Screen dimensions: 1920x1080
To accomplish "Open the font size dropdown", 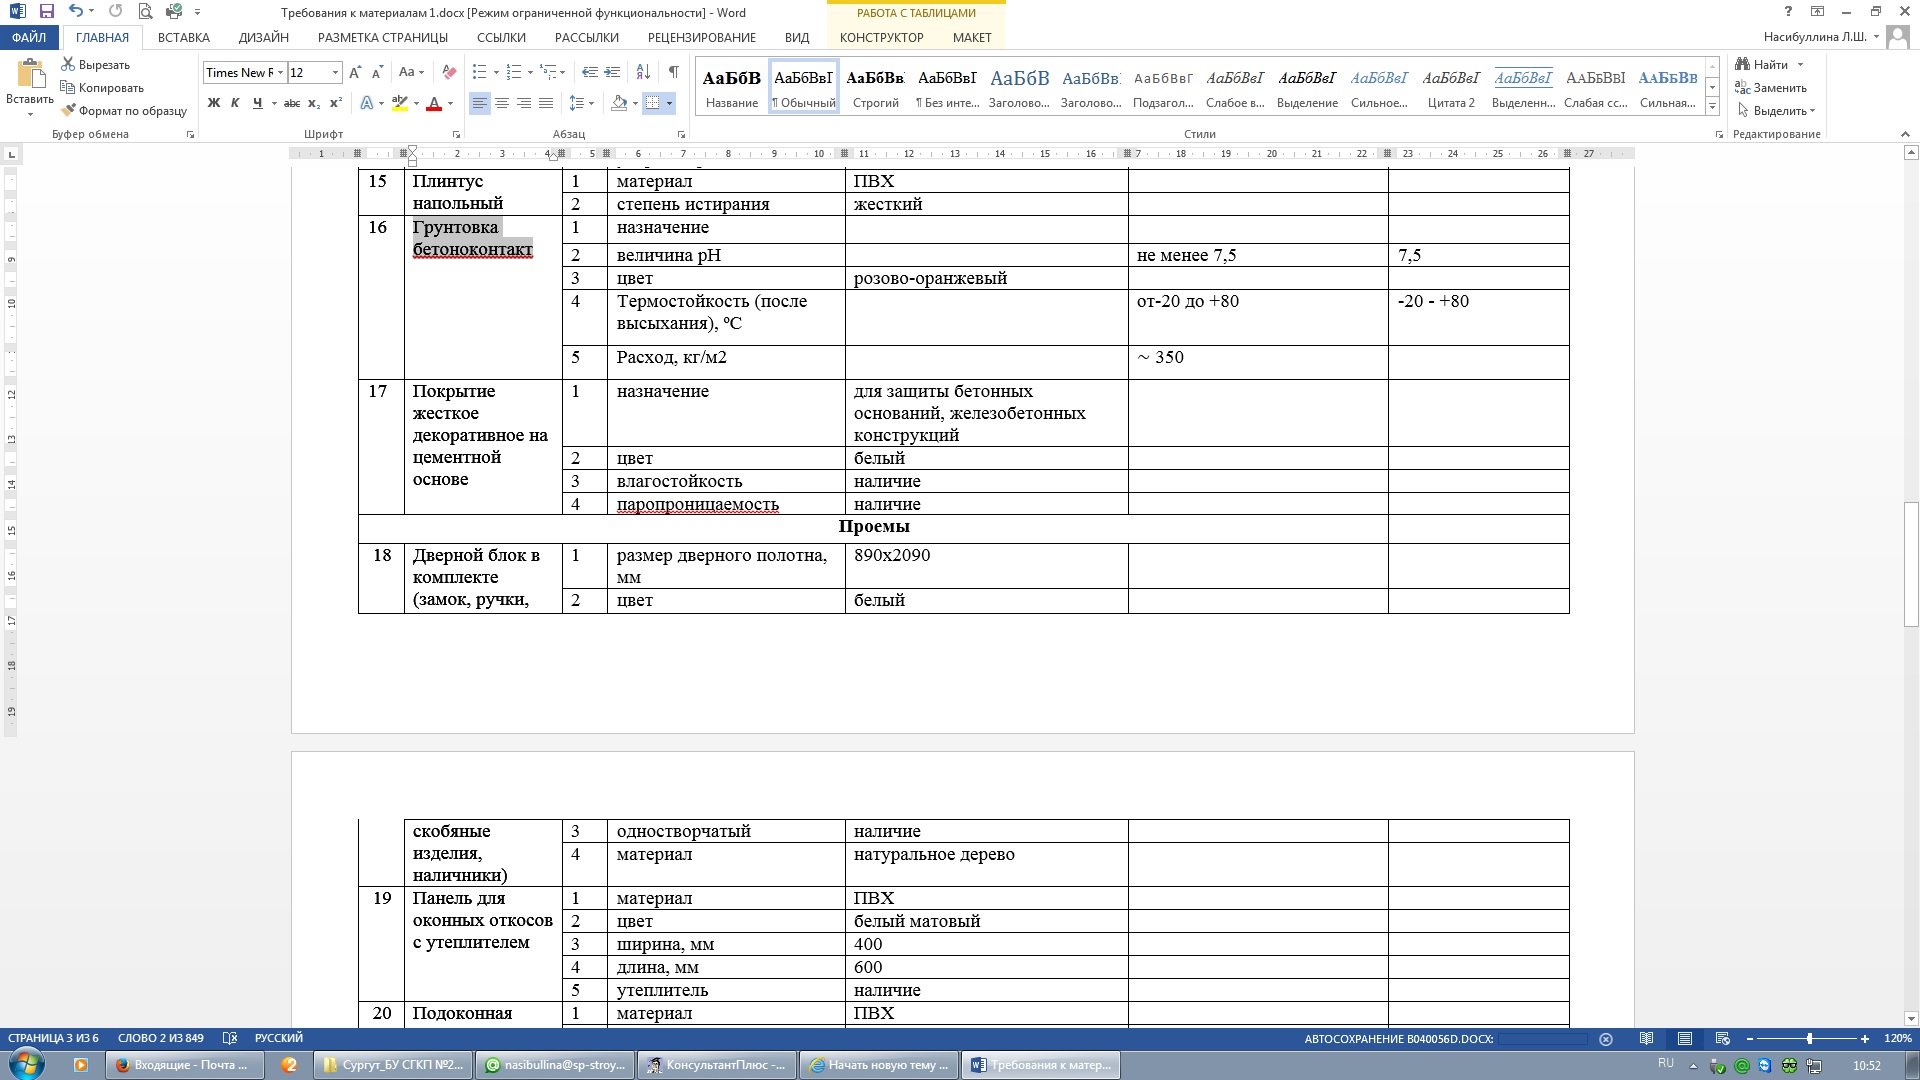I will [335, 72].
